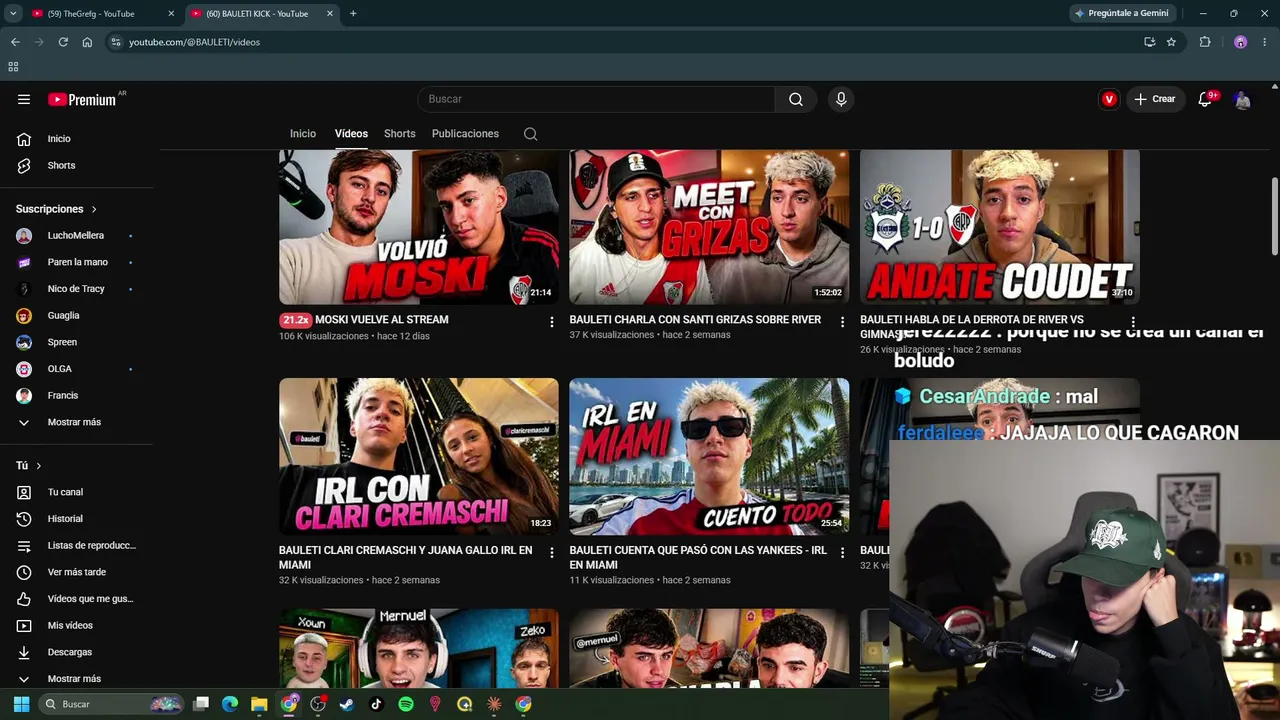
Task: Bookmark this page with the star icon
Action: (1171, 42)
